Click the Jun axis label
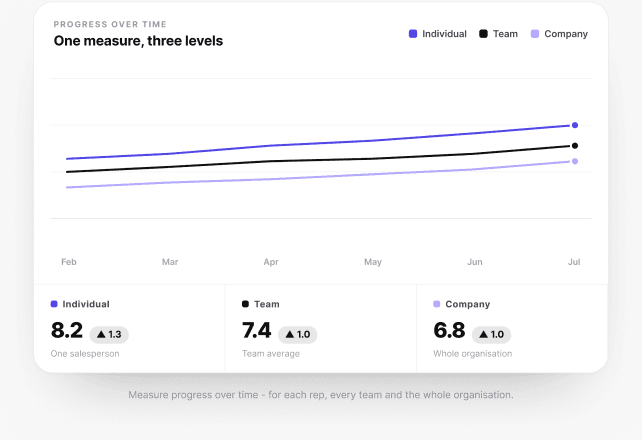Screen dimensions: 642x440 click(475, 262)
